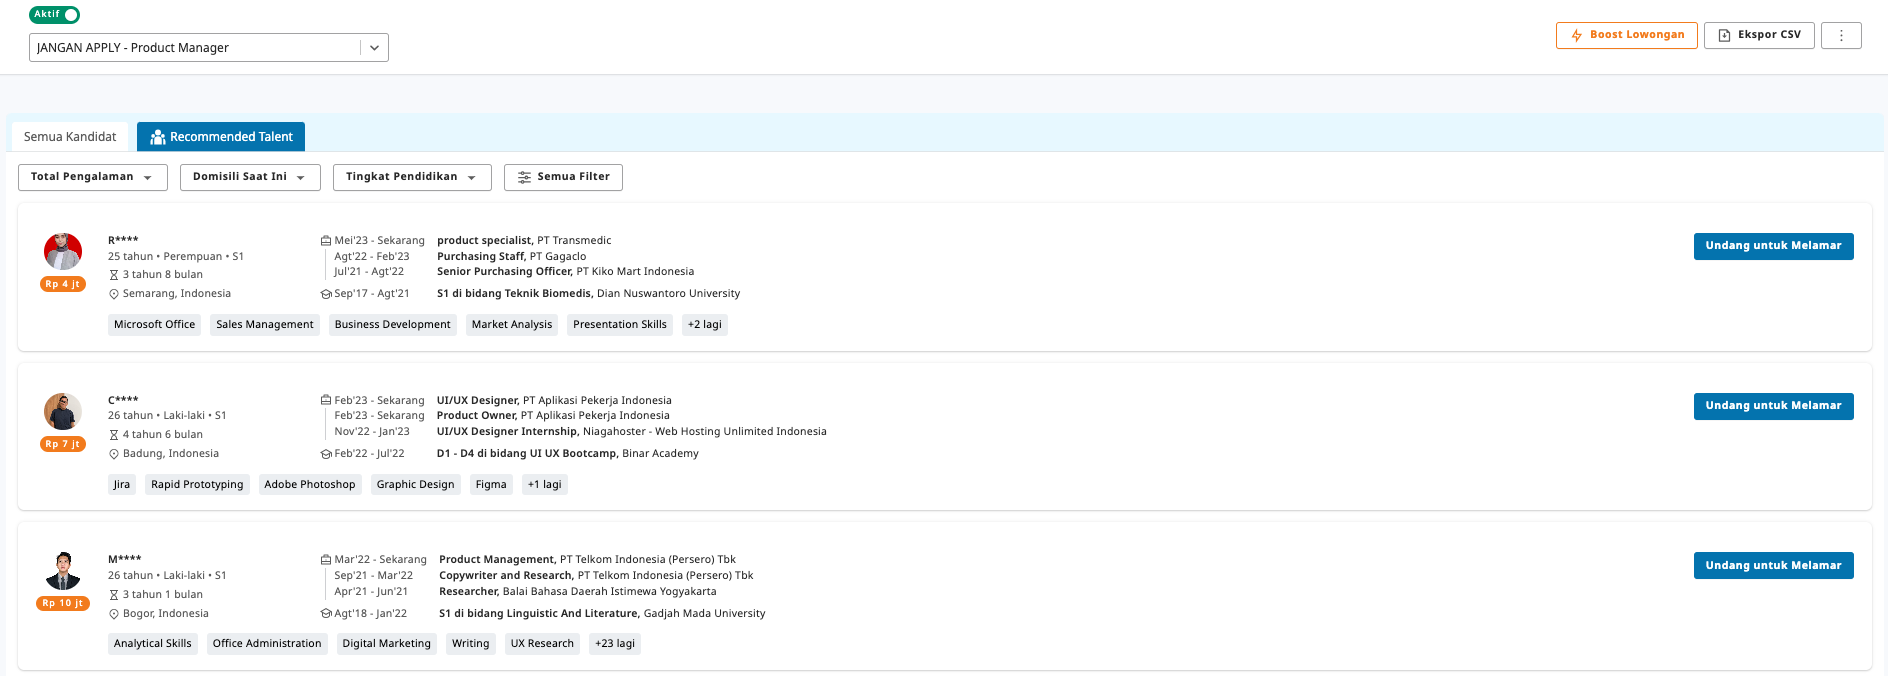The width and height of the screenshot is (1888, 676).
Task: Click candidate name R****
Action: [x=123, y=240]
